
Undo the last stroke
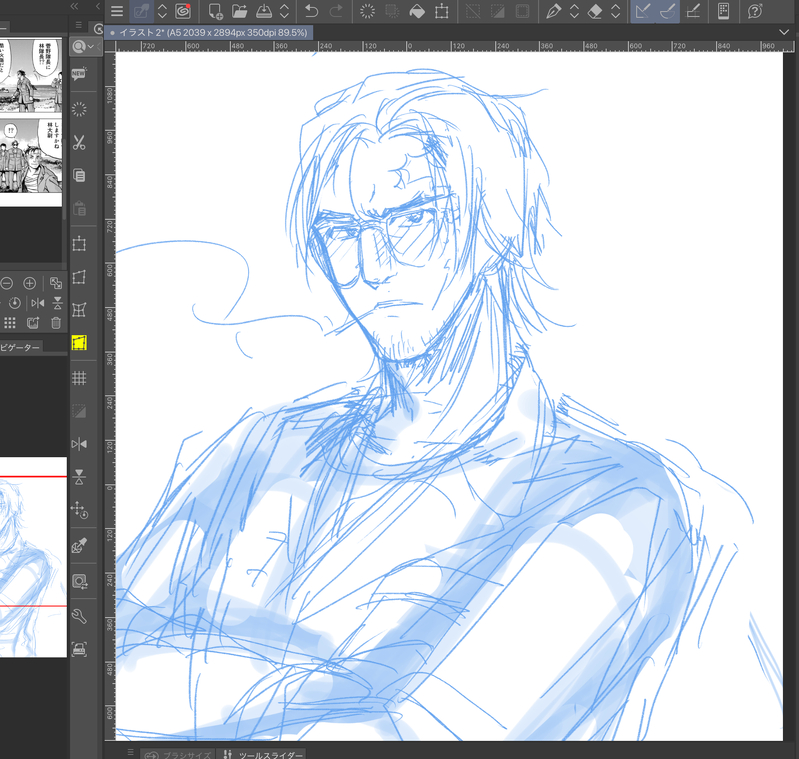[x=311, y=11]
